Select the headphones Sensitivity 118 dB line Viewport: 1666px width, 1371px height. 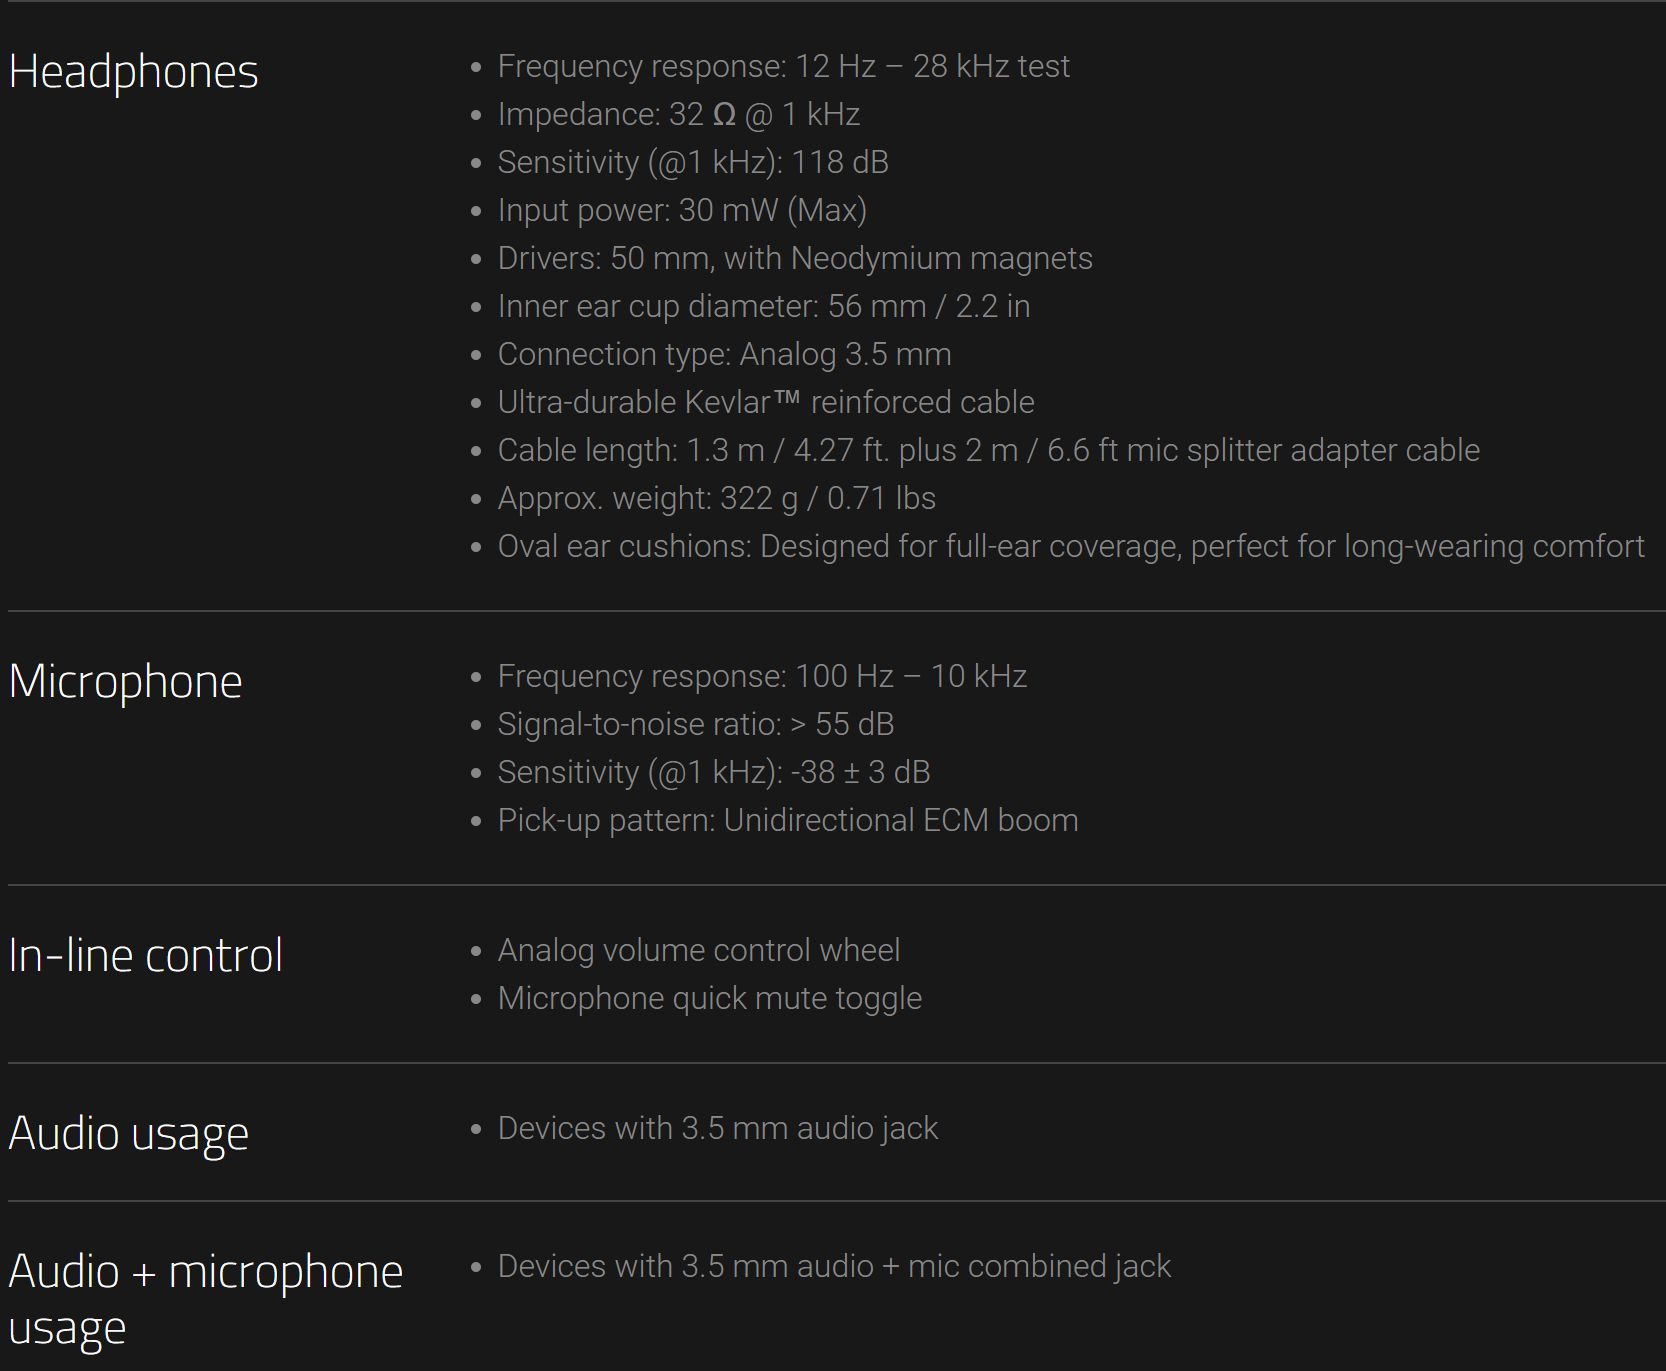click(692, 163)
